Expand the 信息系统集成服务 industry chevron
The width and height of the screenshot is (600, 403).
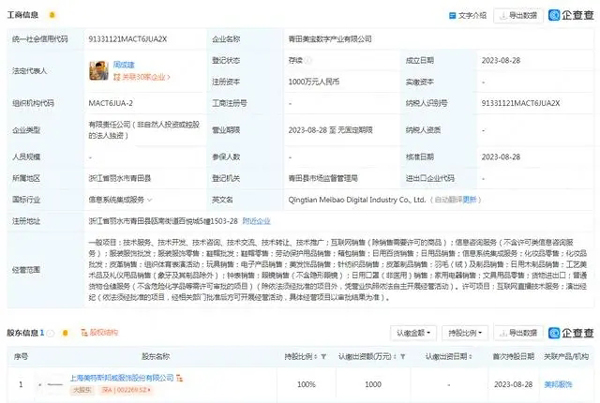[150, 200]
